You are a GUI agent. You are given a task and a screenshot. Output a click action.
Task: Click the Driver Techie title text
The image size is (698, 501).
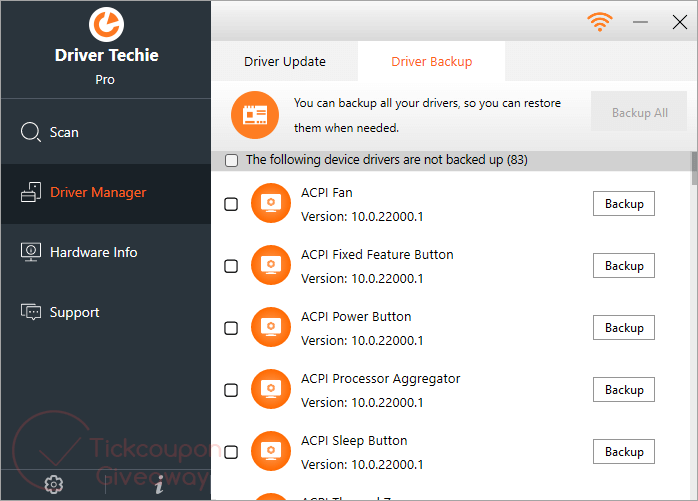(x=106, y=55)
